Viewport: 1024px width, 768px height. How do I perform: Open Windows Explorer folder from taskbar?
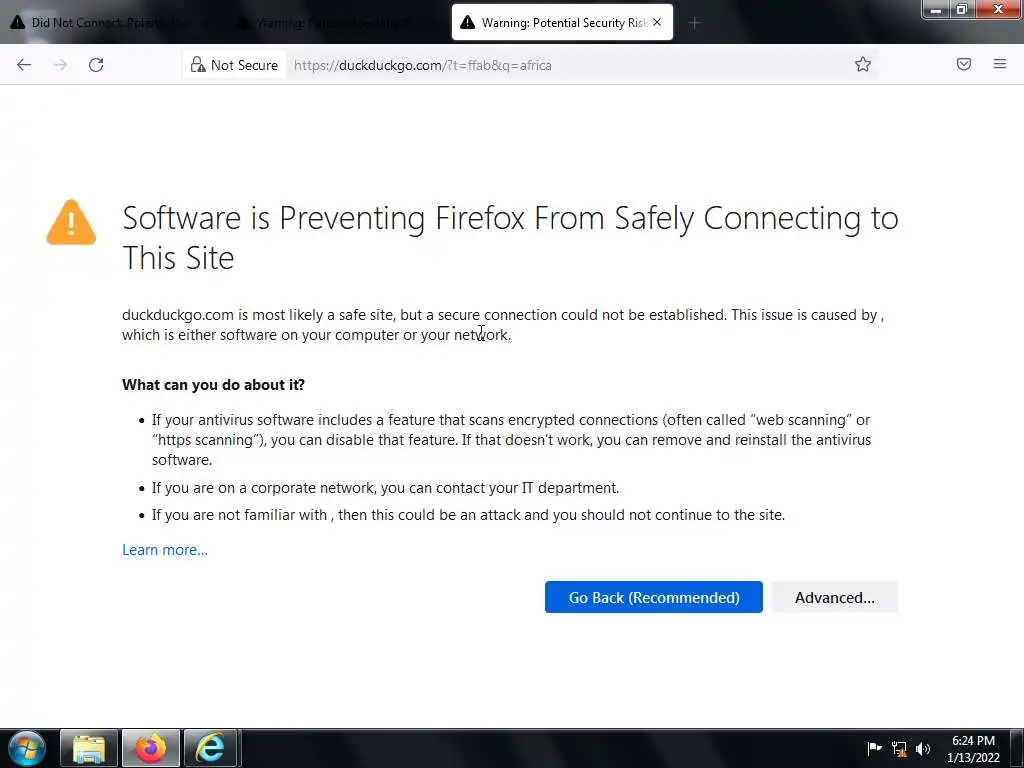tap(89, 748)
